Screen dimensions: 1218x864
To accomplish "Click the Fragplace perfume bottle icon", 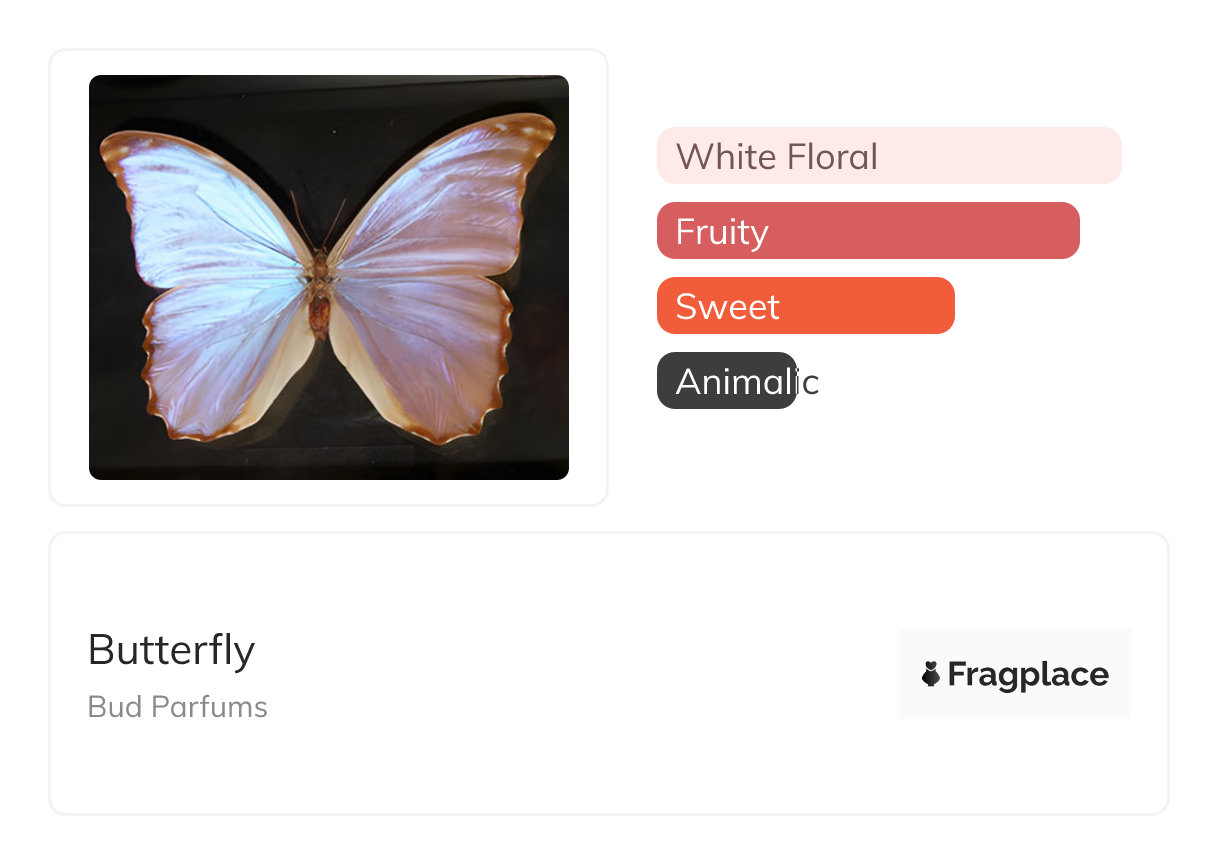I will 931,674.
